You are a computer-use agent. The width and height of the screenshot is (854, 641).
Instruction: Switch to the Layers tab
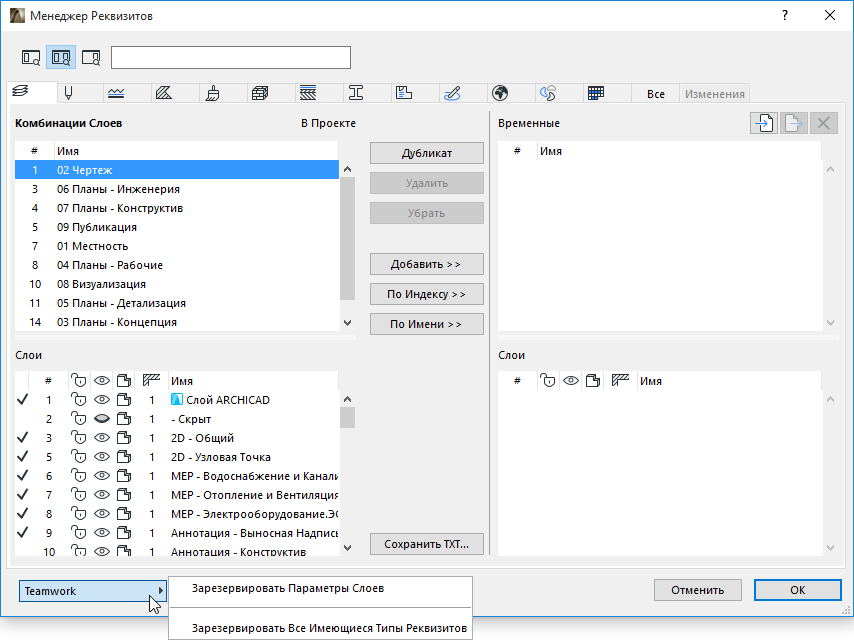(31, 92)
